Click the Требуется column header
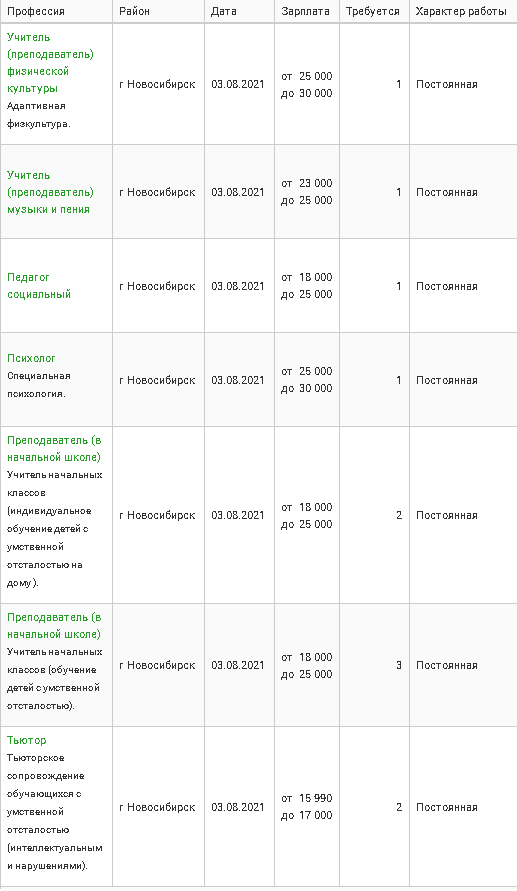 click(373, 11)
